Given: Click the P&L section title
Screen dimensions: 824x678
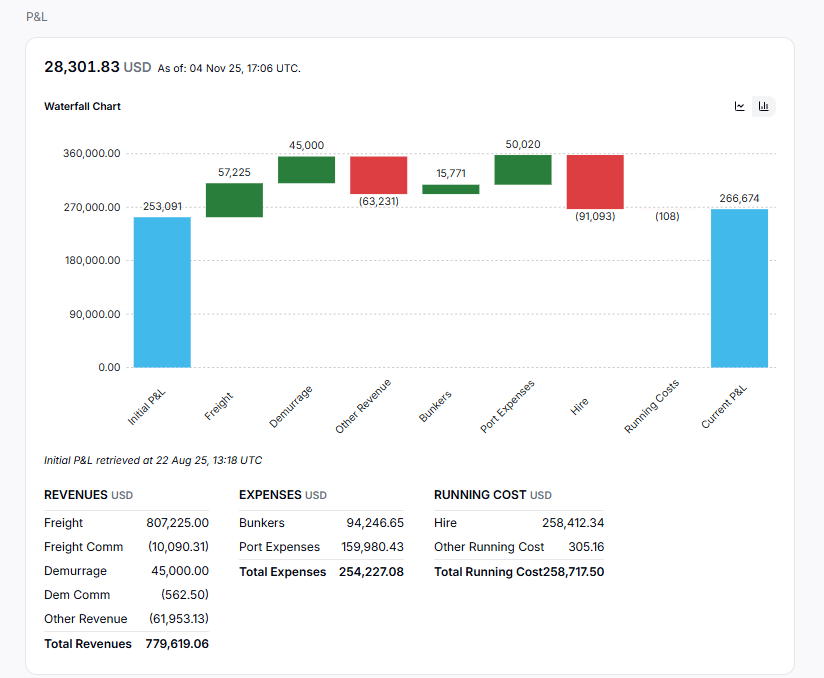Looking at the screenshot, I should [37, 17].
